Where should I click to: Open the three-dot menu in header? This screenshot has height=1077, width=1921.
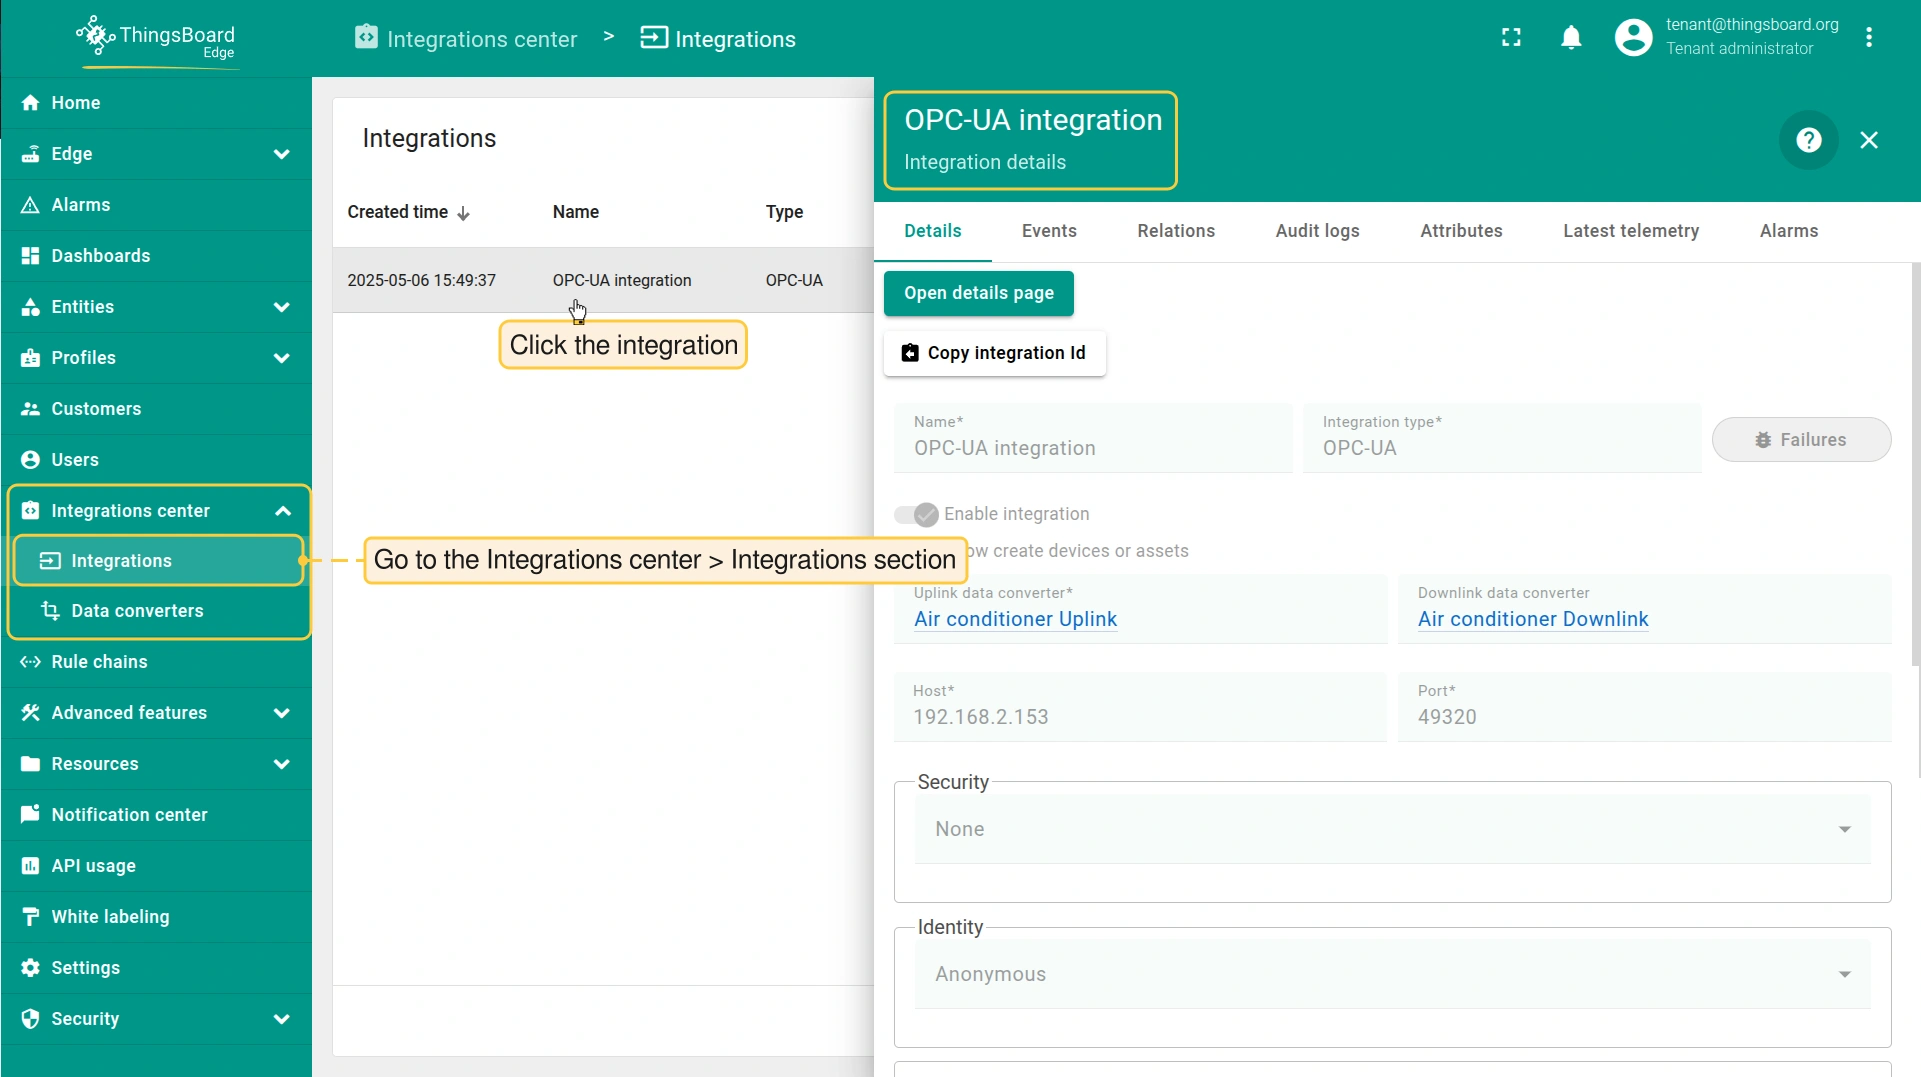coord(1868,38)
